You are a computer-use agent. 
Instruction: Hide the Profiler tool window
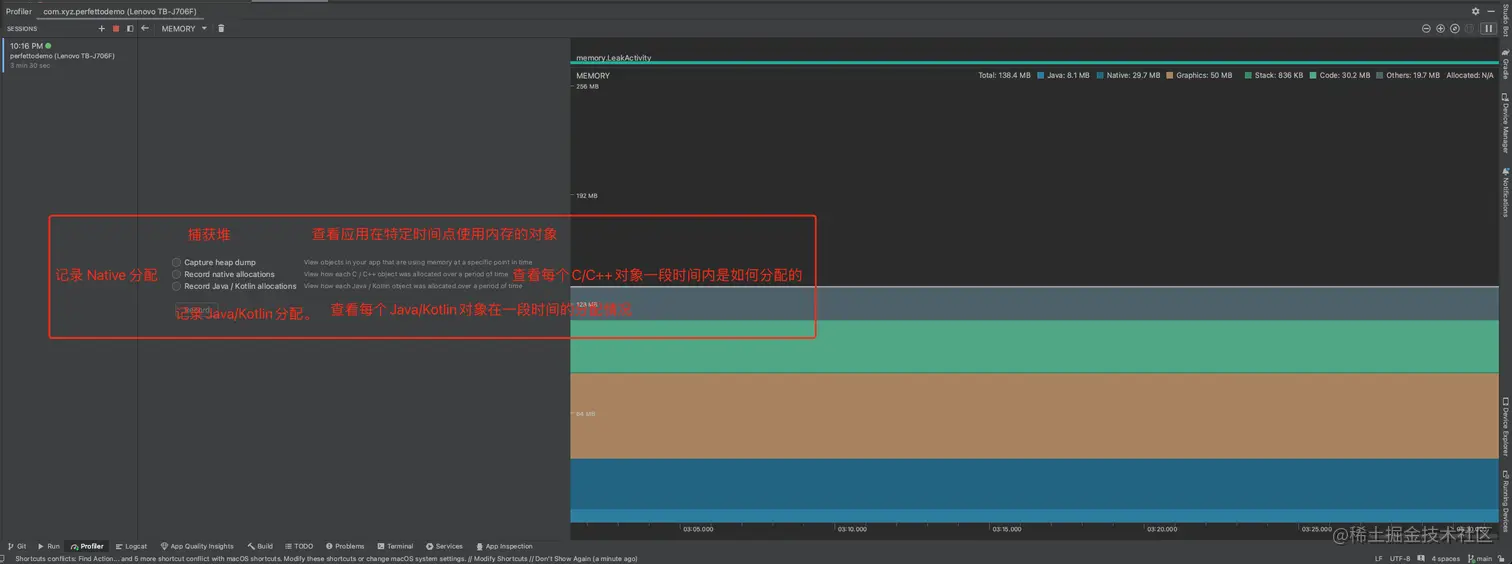[1490, 11]
